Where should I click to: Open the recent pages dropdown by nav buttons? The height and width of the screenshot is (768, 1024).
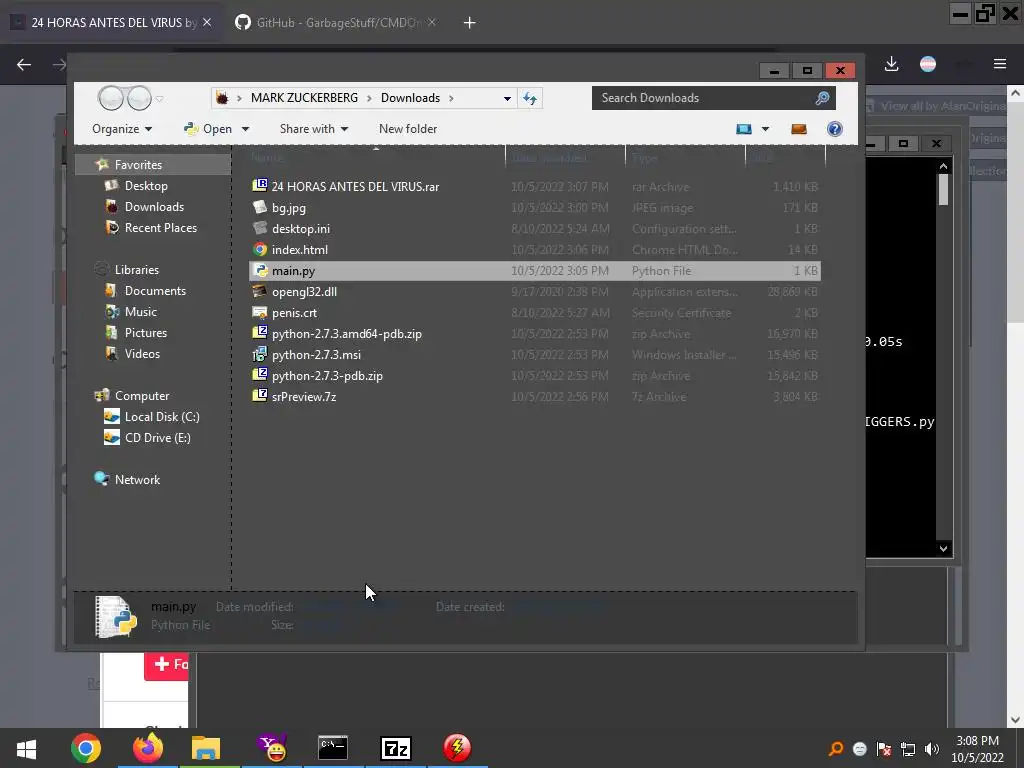159,99
